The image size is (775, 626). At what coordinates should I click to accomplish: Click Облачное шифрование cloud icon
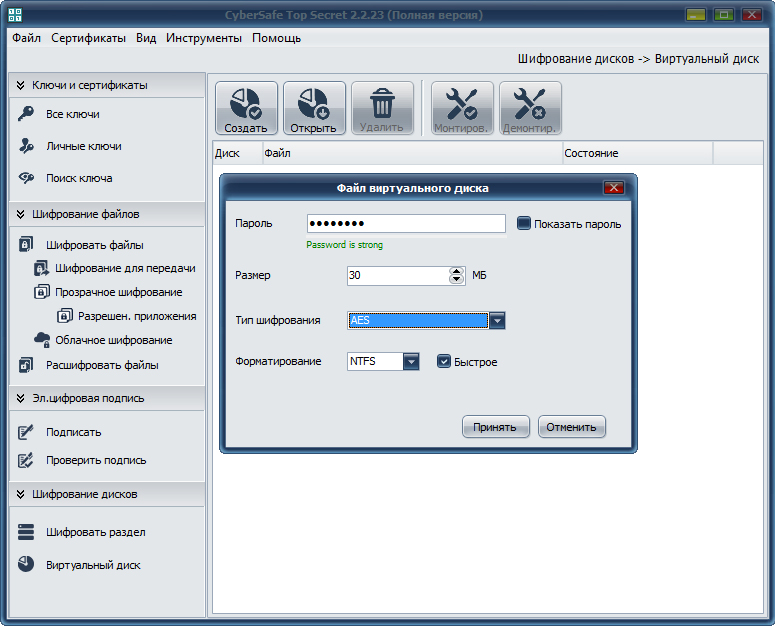click(x=42, y=339)
